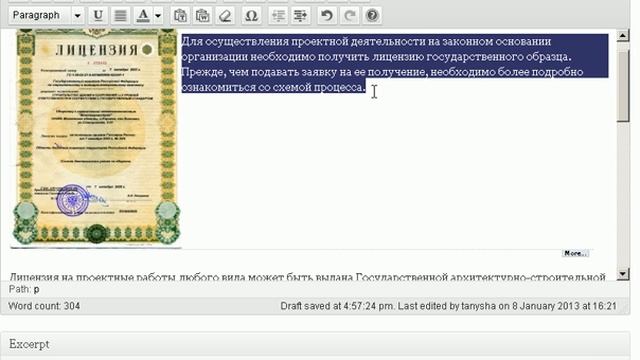Screen dimensions: 640x360
Task: Click the 'Draft saved at 4:57:24 pm' text
Action: point(337,306)
